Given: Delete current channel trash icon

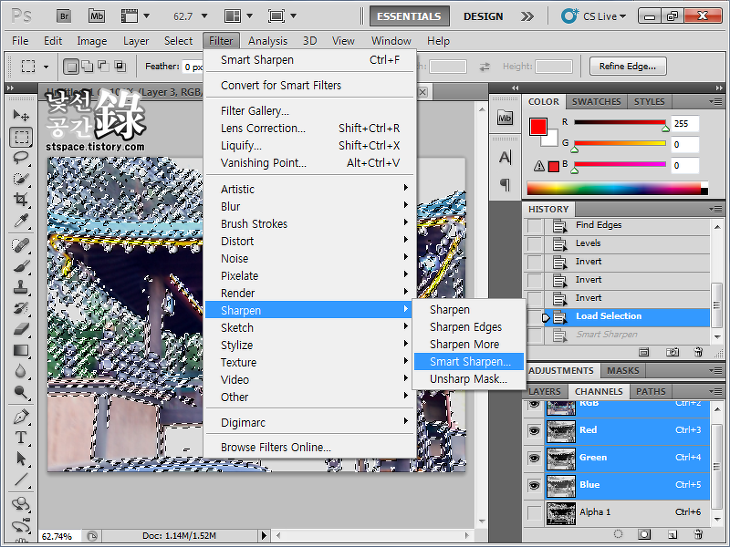Looking at the screenshot, I should (698, 533).
